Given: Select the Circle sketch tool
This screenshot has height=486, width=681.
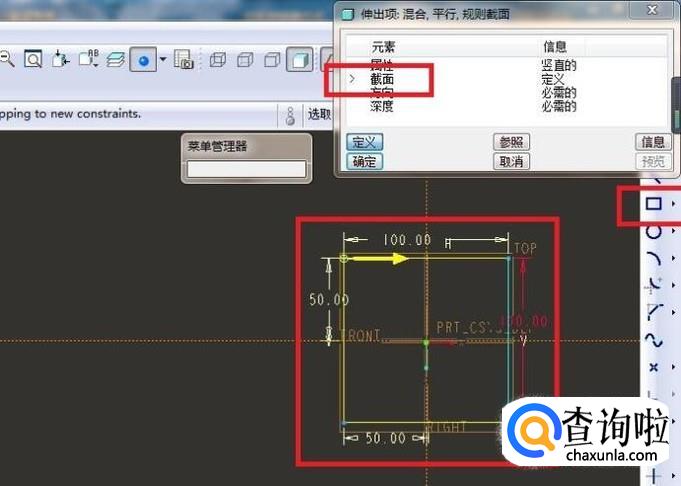Looking at the screenshot, I should 653,231.
